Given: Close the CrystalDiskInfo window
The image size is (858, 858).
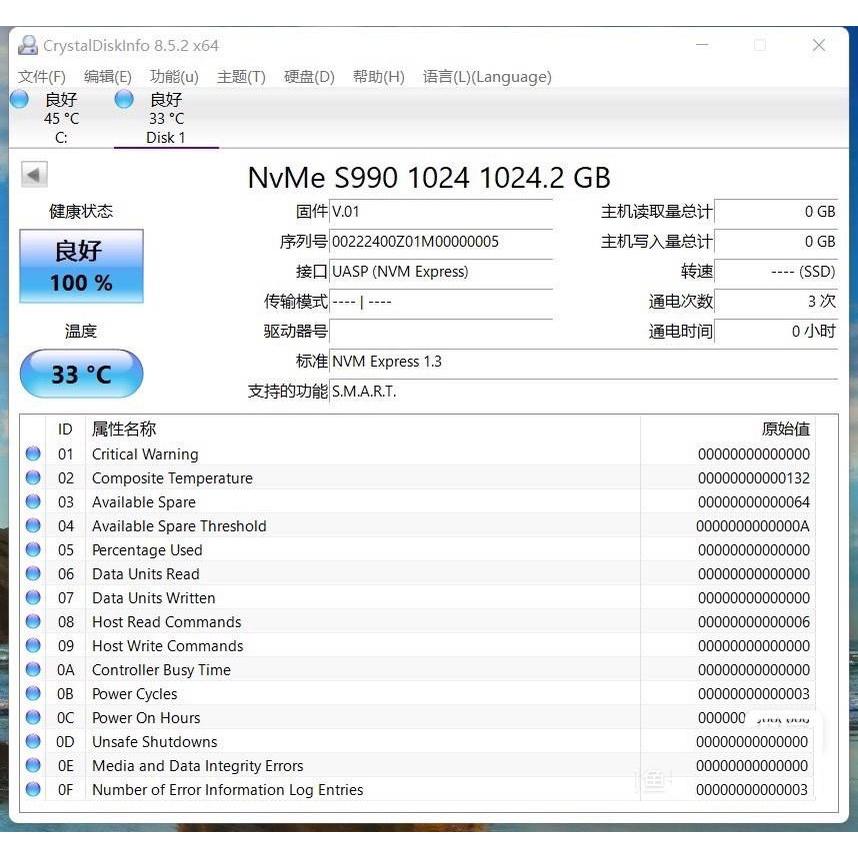Looking at the screenshot, I should [819, 45].
